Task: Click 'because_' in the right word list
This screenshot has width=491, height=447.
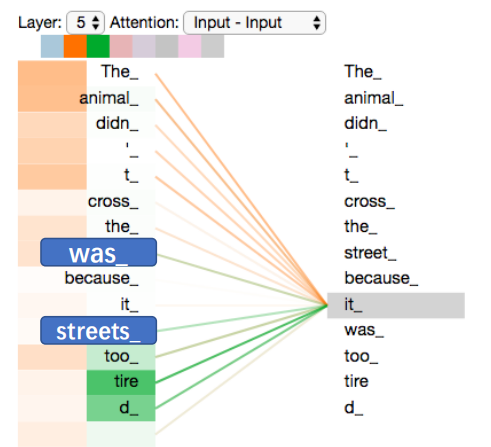Action: tap(381, 278)
